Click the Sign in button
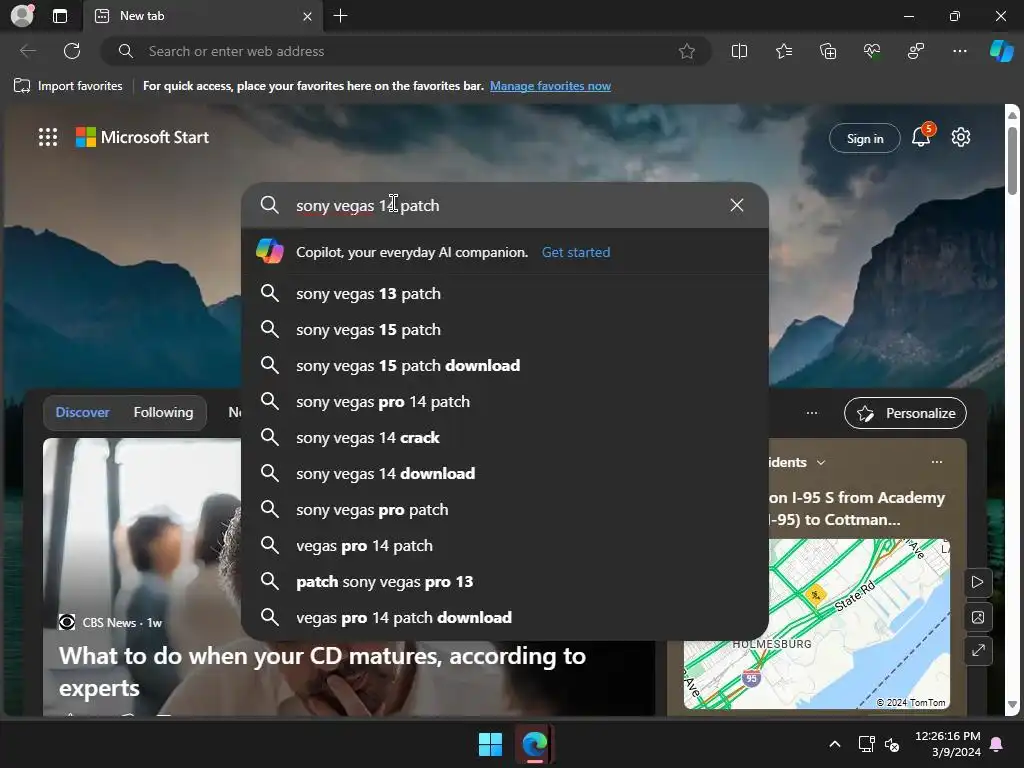The image size is (1024, 768). (865, 138)
